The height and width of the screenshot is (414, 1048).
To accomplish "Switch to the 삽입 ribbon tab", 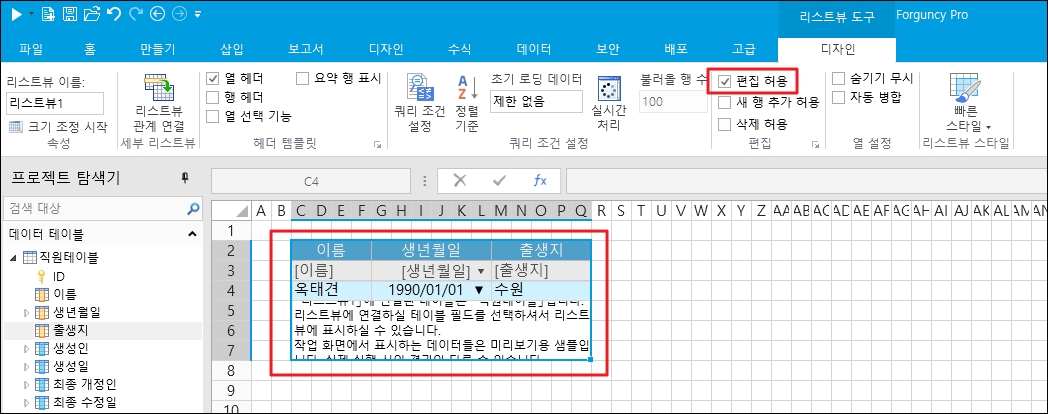I will 230,47.
